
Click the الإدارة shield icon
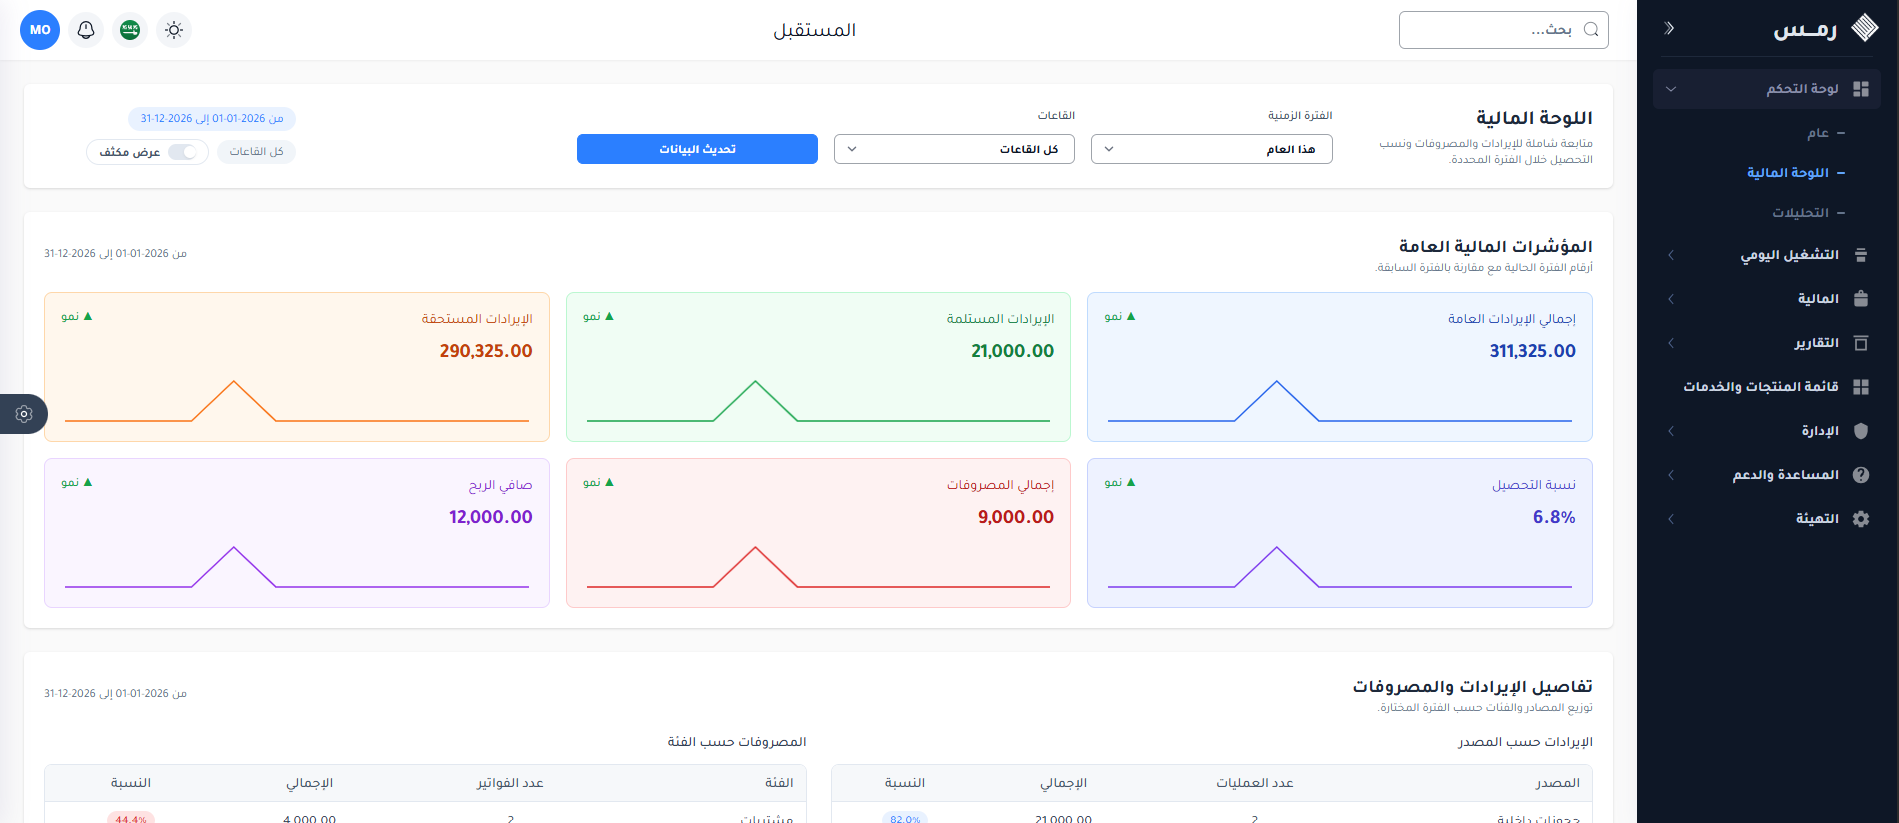tap(1861, 431)
